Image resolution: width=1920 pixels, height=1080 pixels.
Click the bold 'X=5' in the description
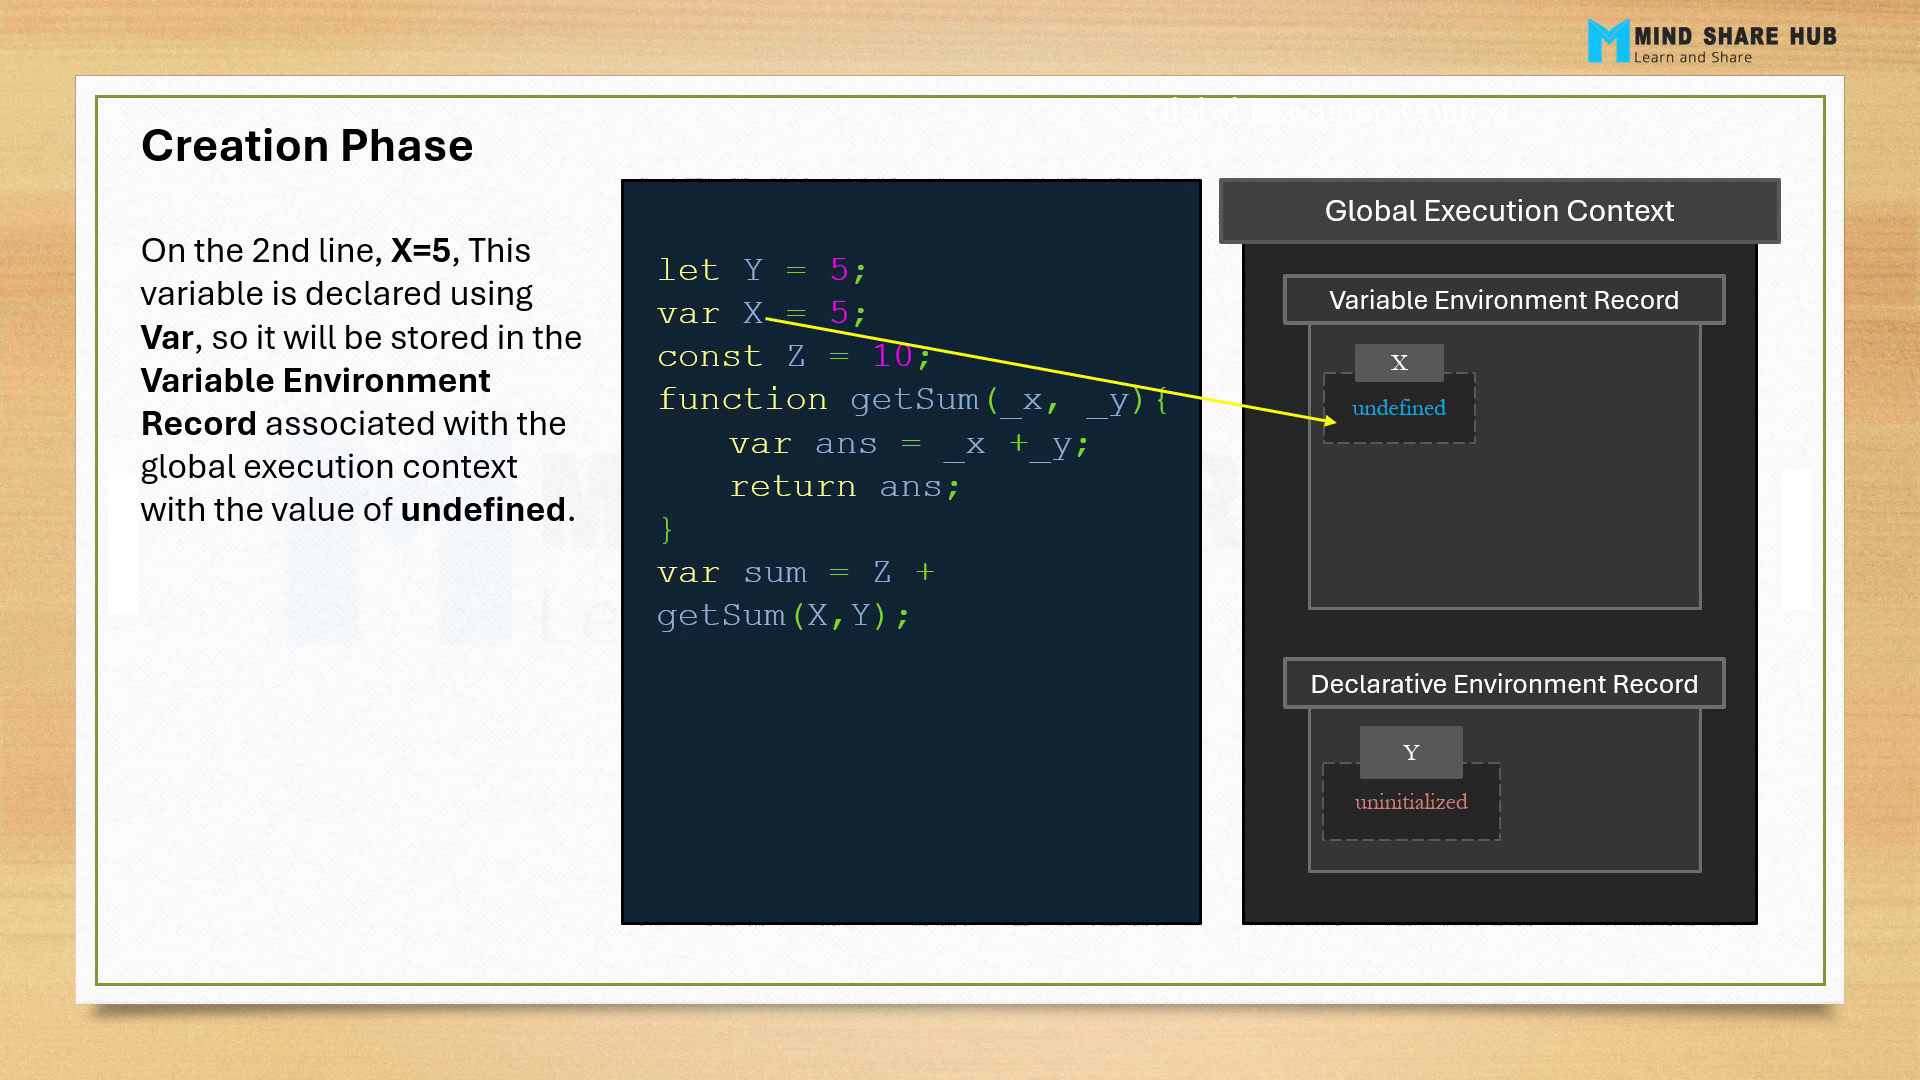click(421, 251)
